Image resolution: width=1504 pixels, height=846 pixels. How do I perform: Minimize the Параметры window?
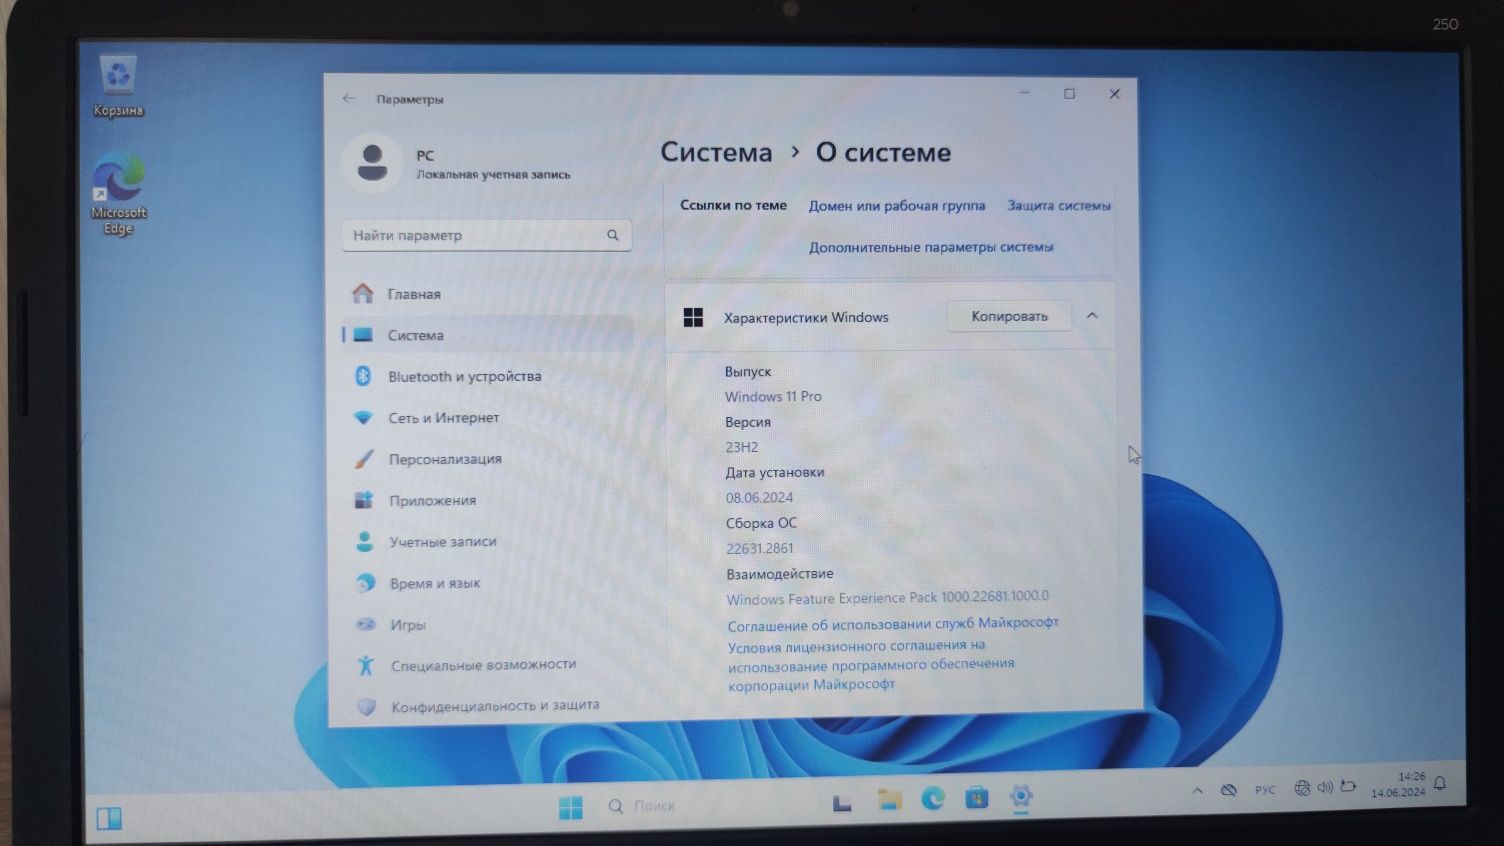click(1024, 93)
